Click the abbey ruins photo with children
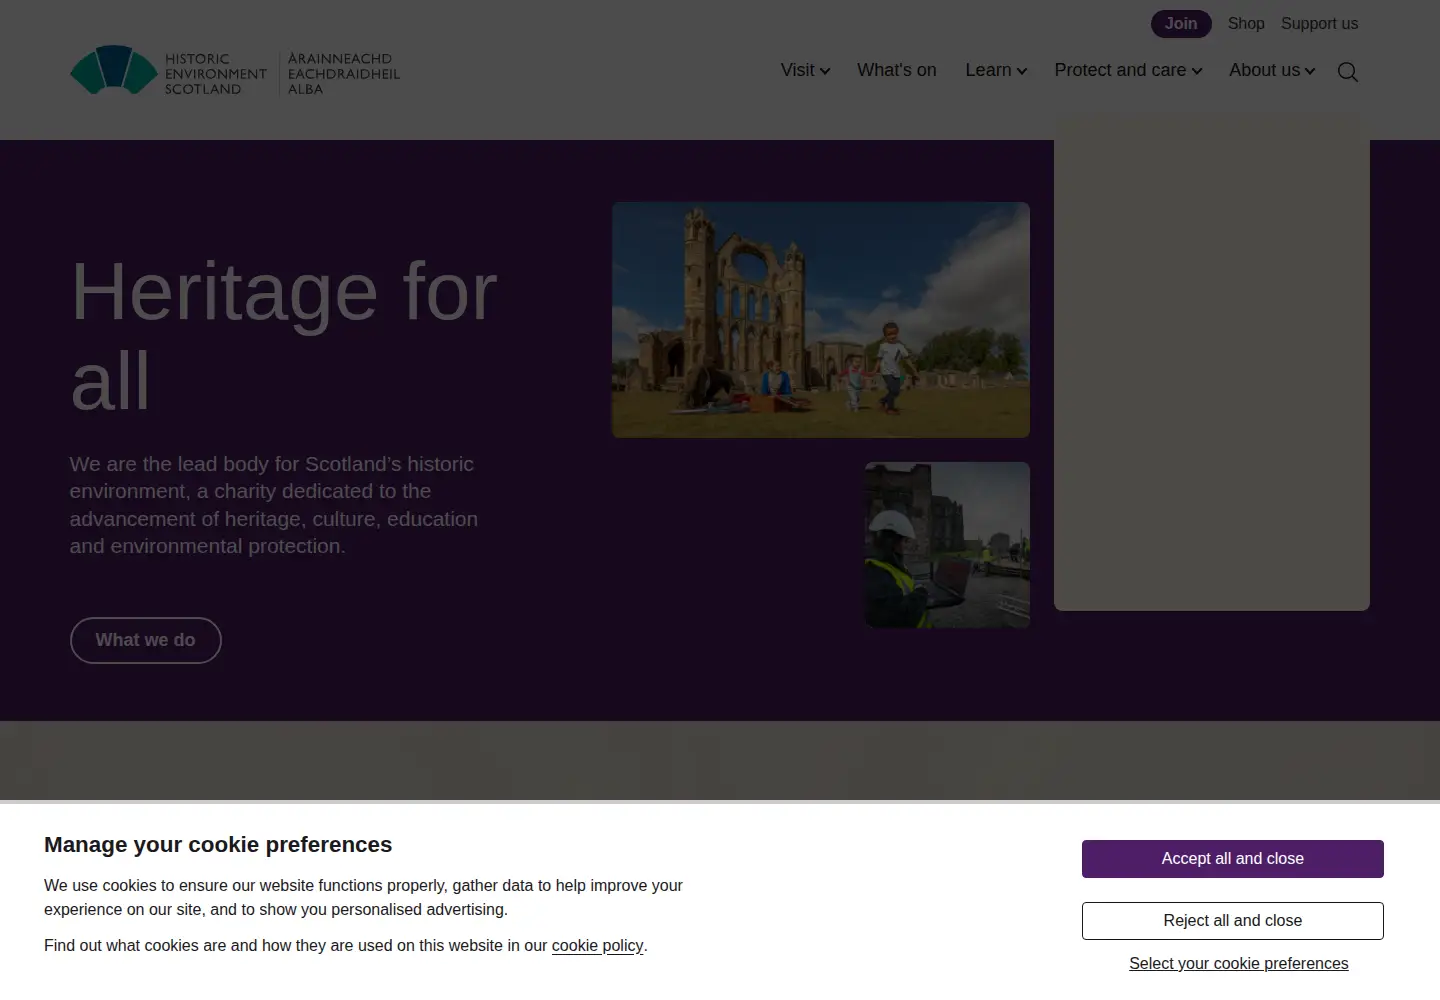 (821, 320)
